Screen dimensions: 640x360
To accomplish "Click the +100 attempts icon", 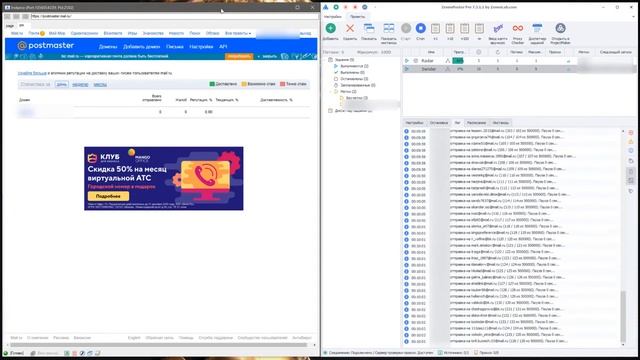I will pyautogui.click(x=464, y=28).
